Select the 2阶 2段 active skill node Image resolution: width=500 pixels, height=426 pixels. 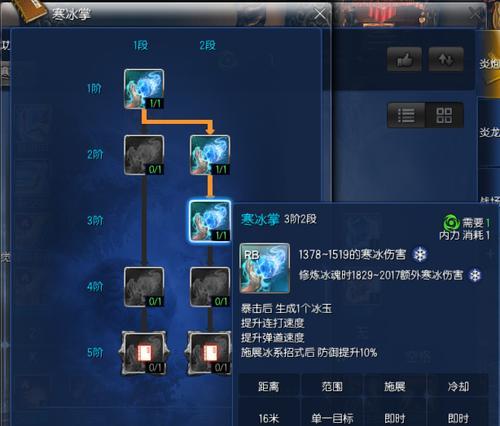coord(210,155)
